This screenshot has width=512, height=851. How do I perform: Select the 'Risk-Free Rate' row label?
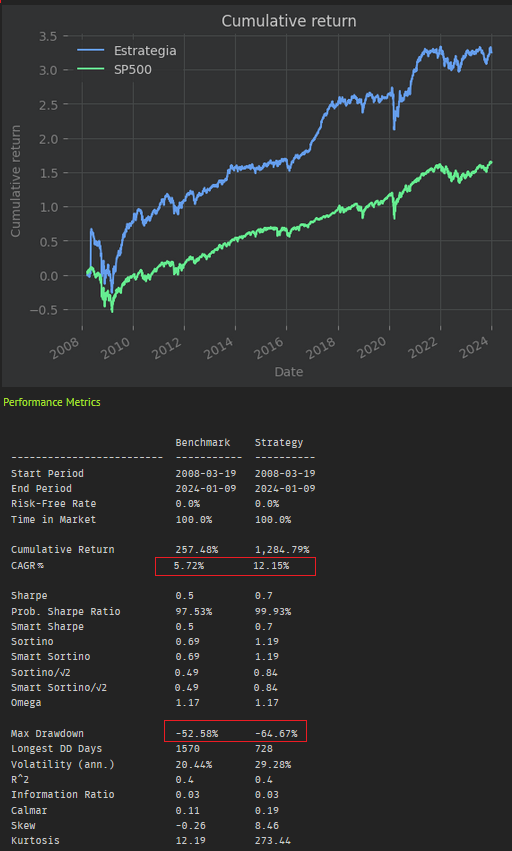click(53, 504)
